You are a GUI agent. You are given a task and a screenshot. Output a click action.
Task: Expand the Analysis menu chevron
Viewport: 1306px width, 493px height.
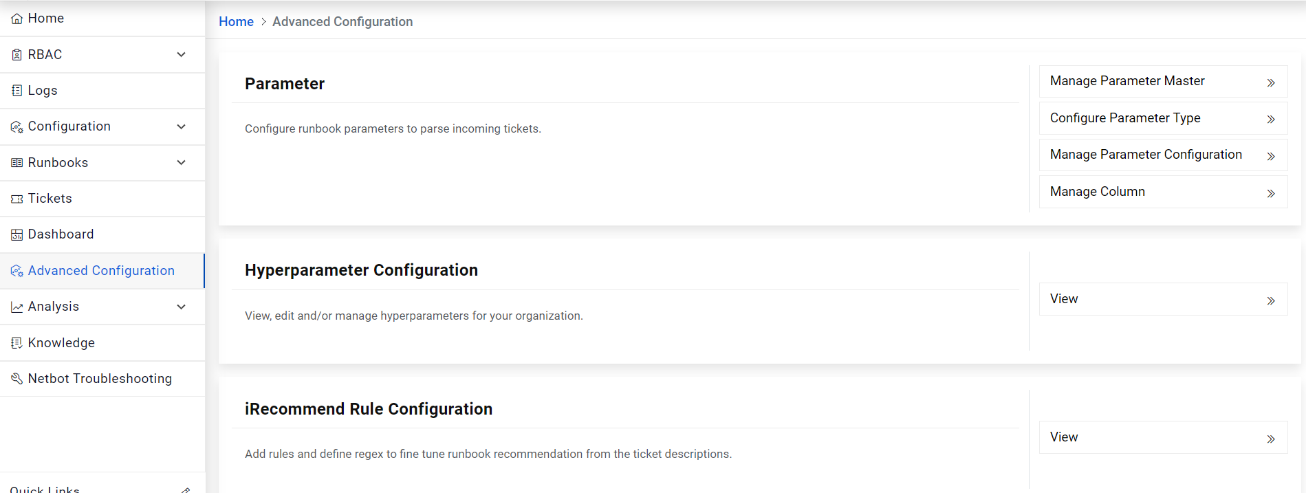181,307
